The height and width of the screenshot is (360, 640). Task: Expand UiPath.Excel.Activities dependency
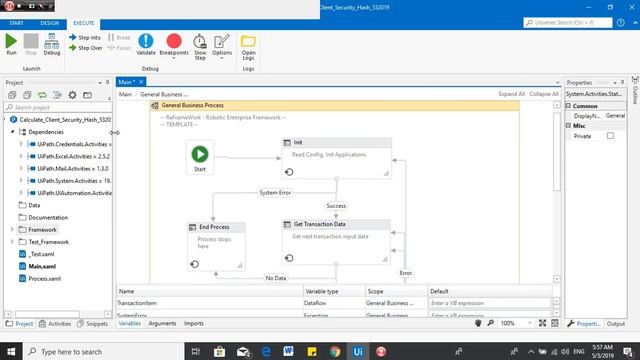tap(21, 156)
